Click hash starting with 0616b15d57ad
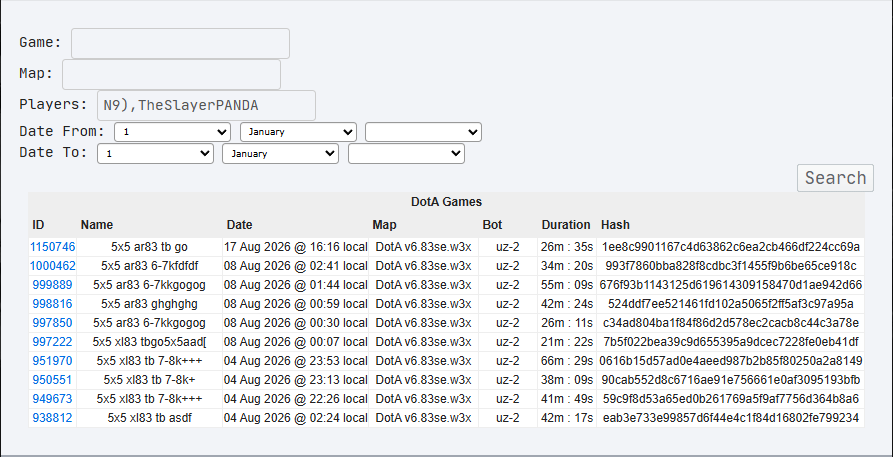 pos(731,361)
